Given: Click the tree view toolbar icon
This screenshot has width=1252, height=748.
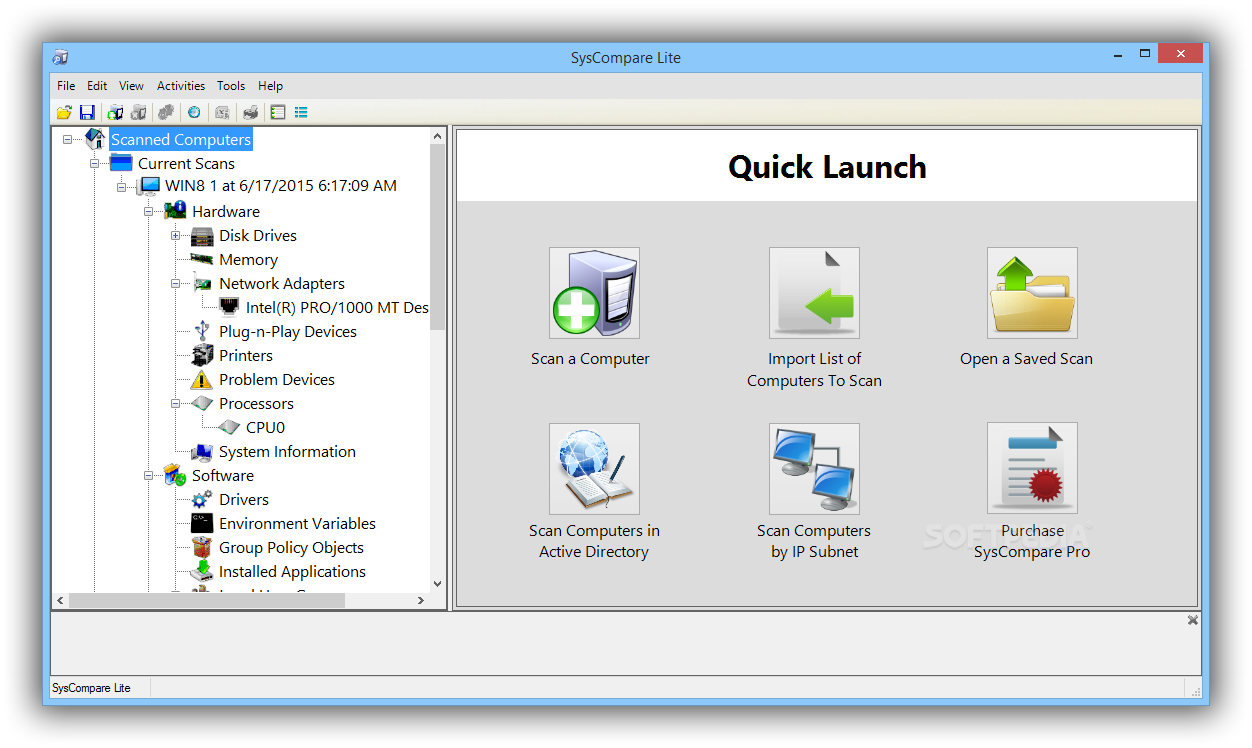Looking at the screenshot, I should 278,112.
